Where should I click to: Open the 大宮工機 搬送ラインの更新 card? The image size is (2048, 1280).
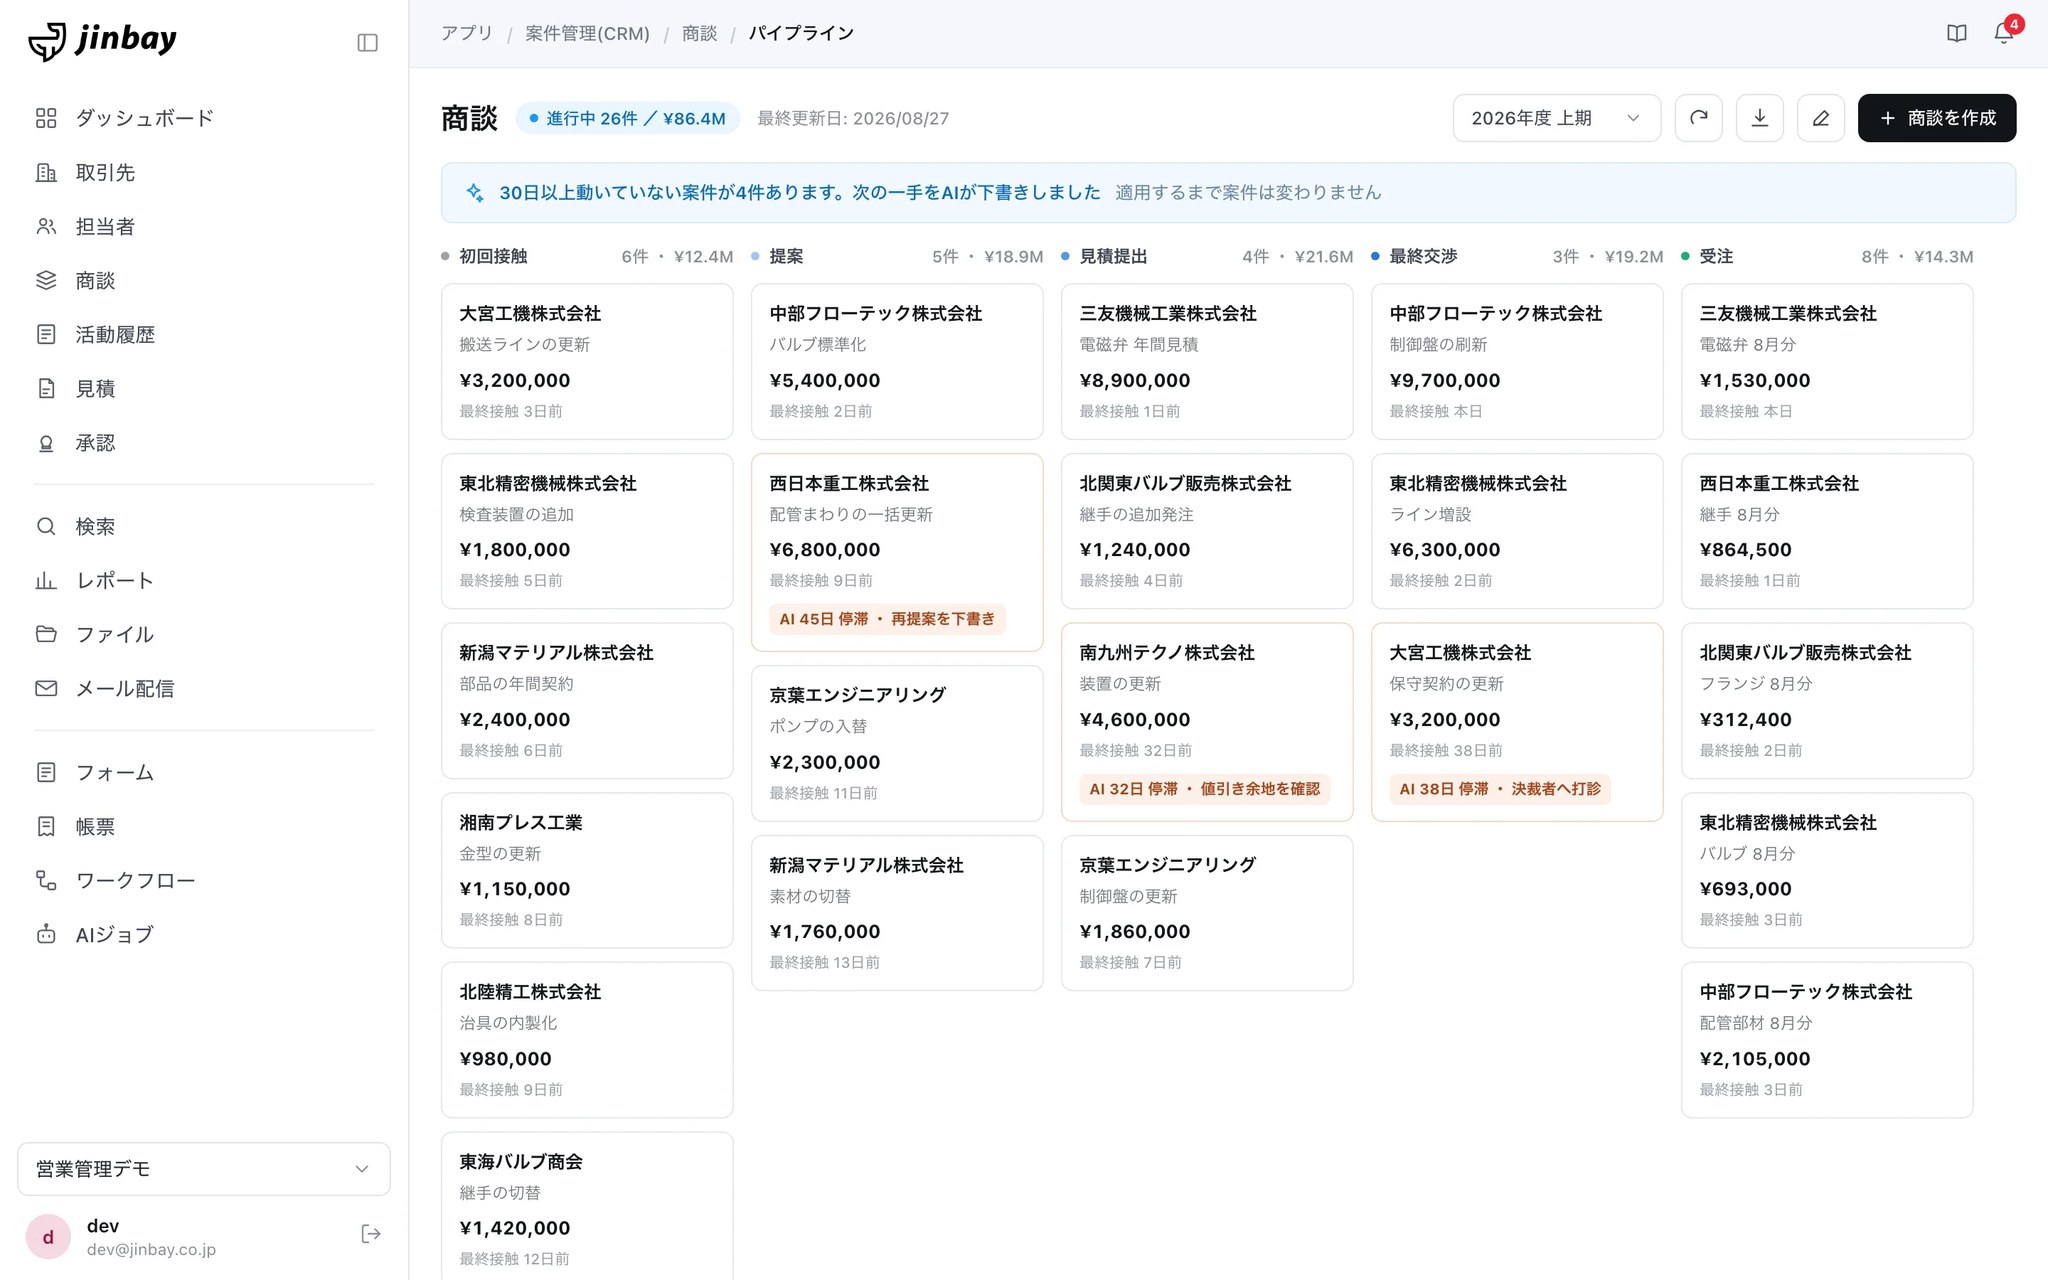click(x=587, y=361)
